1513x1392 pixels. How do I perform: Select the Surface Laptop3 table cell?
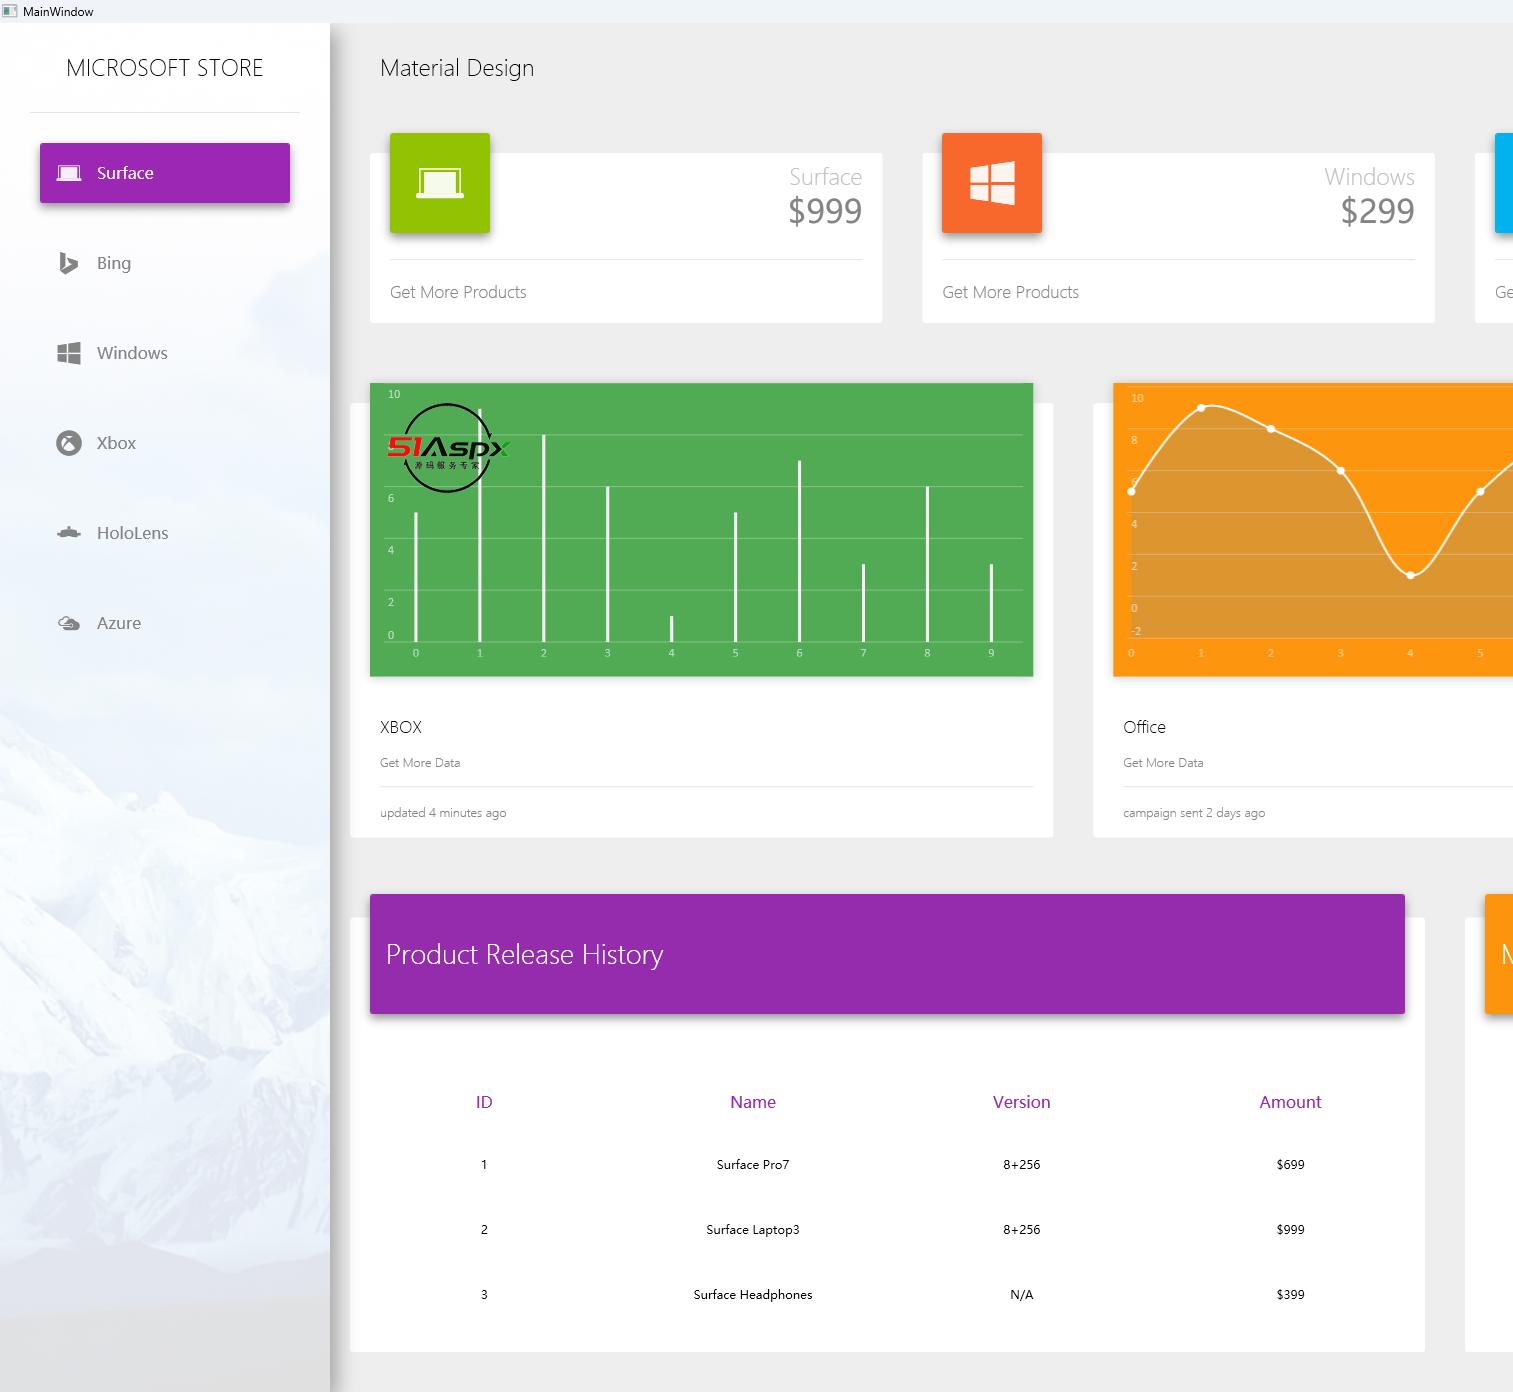[x=753, y=1230]
